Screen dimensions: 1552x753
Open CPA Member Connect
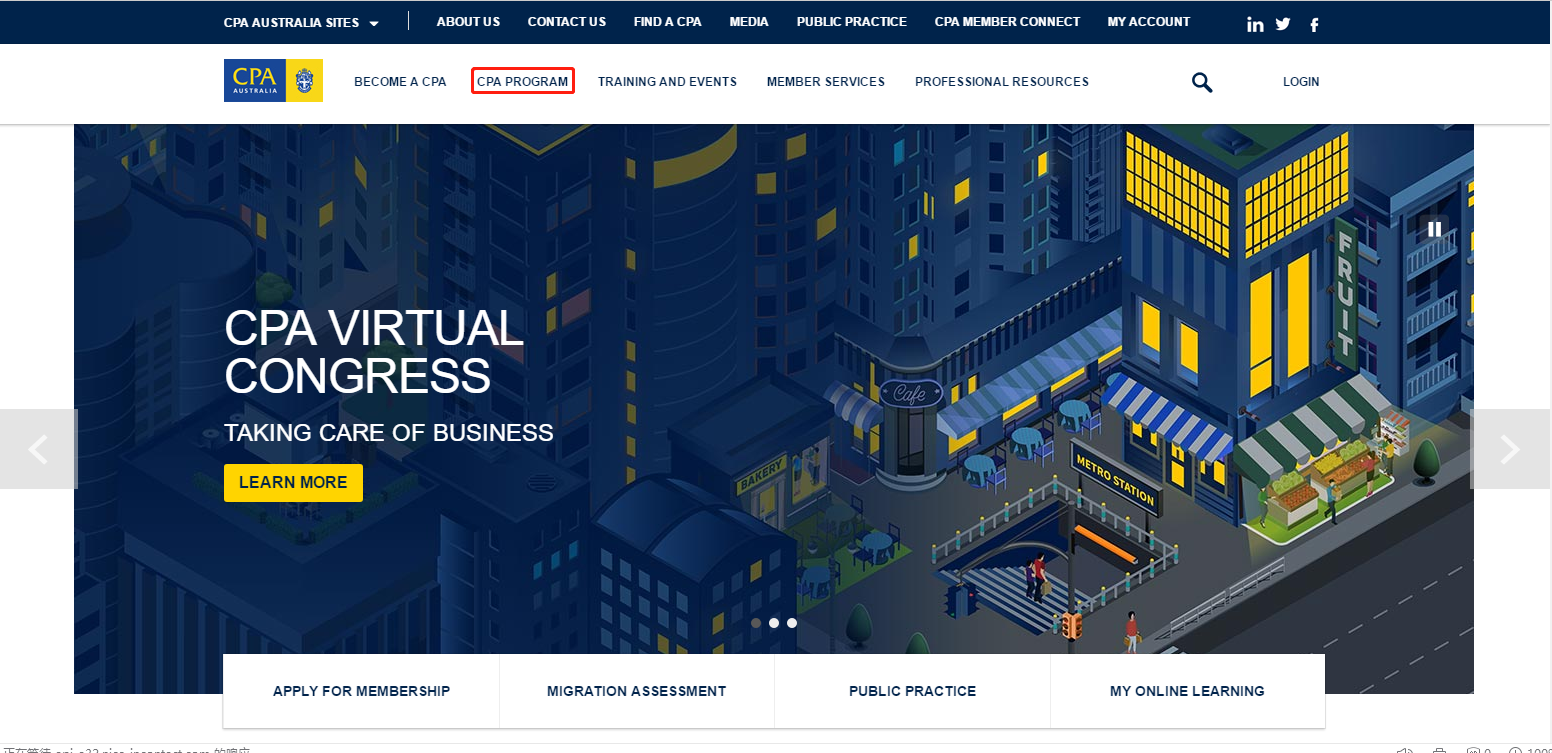[x=1007, y=22]
